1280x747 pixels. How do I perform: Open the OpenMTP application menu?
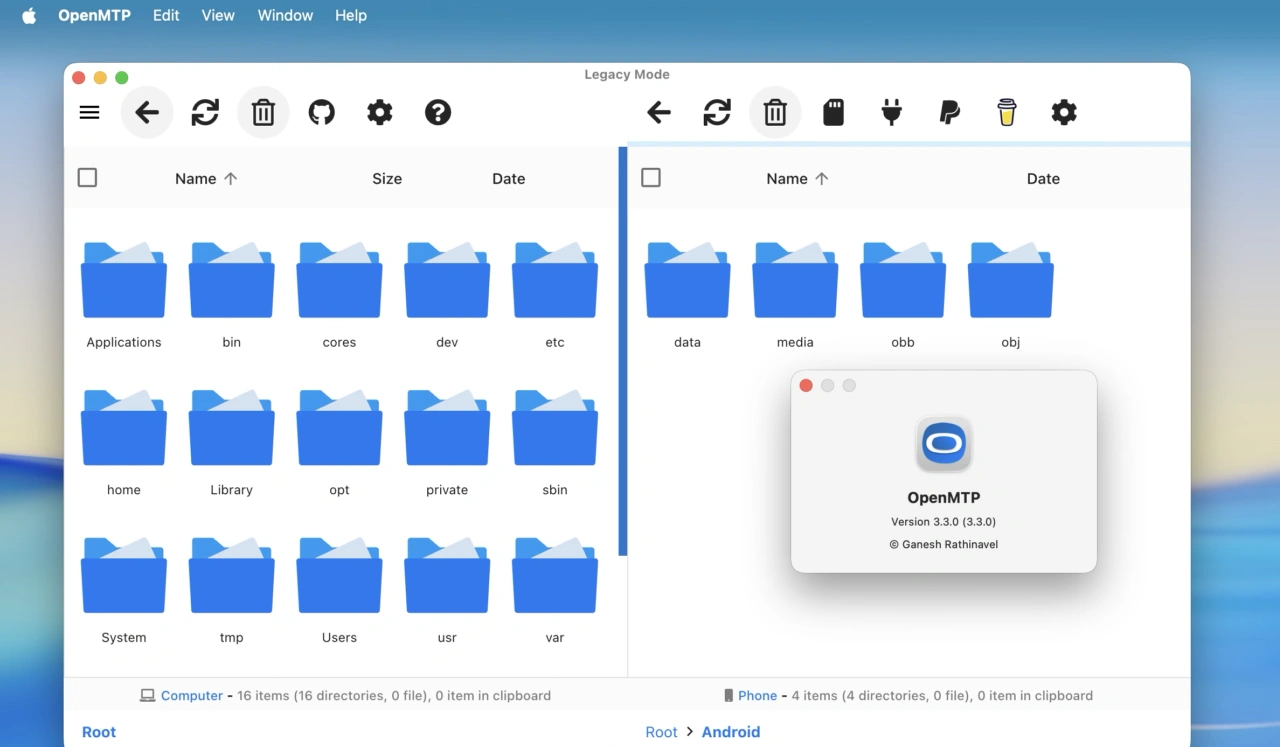click(94, 15)
